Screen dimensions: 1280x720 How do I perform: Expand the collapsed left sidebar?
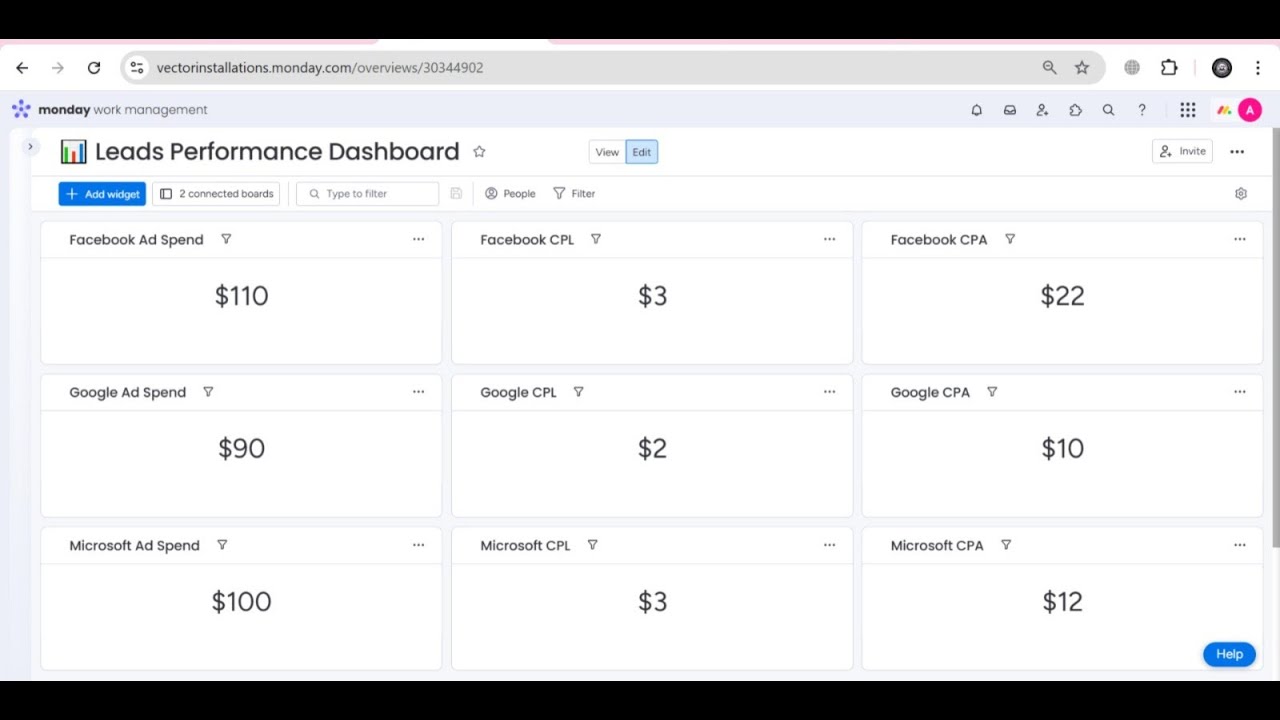tap(30, 147)
